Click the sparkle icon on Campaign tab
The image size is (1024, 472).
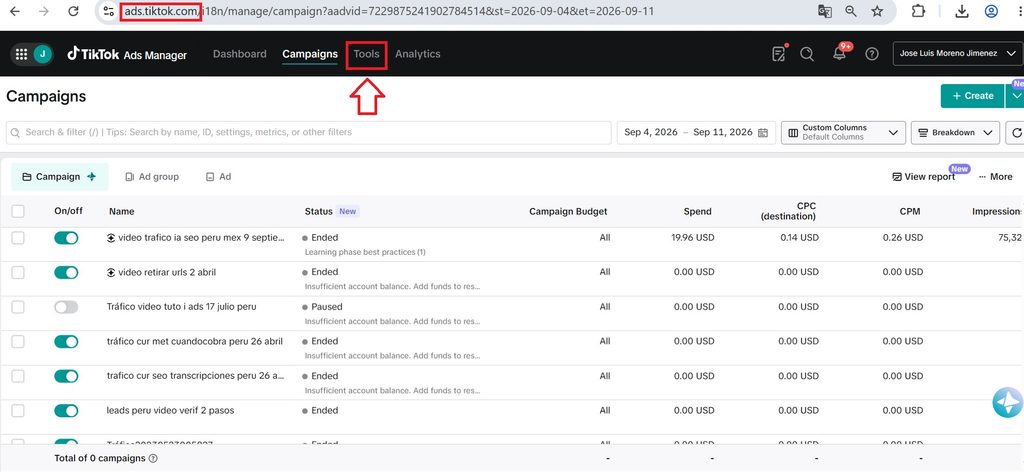pyautogui.click(x=91, y=177)
